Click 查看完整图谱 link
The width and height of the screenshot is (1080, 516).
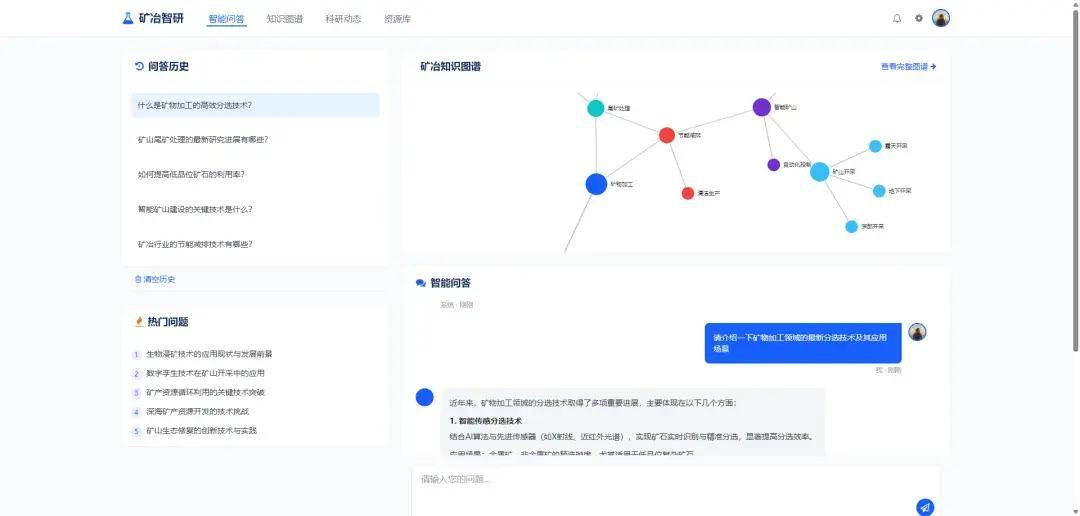(x=908, y=67)
